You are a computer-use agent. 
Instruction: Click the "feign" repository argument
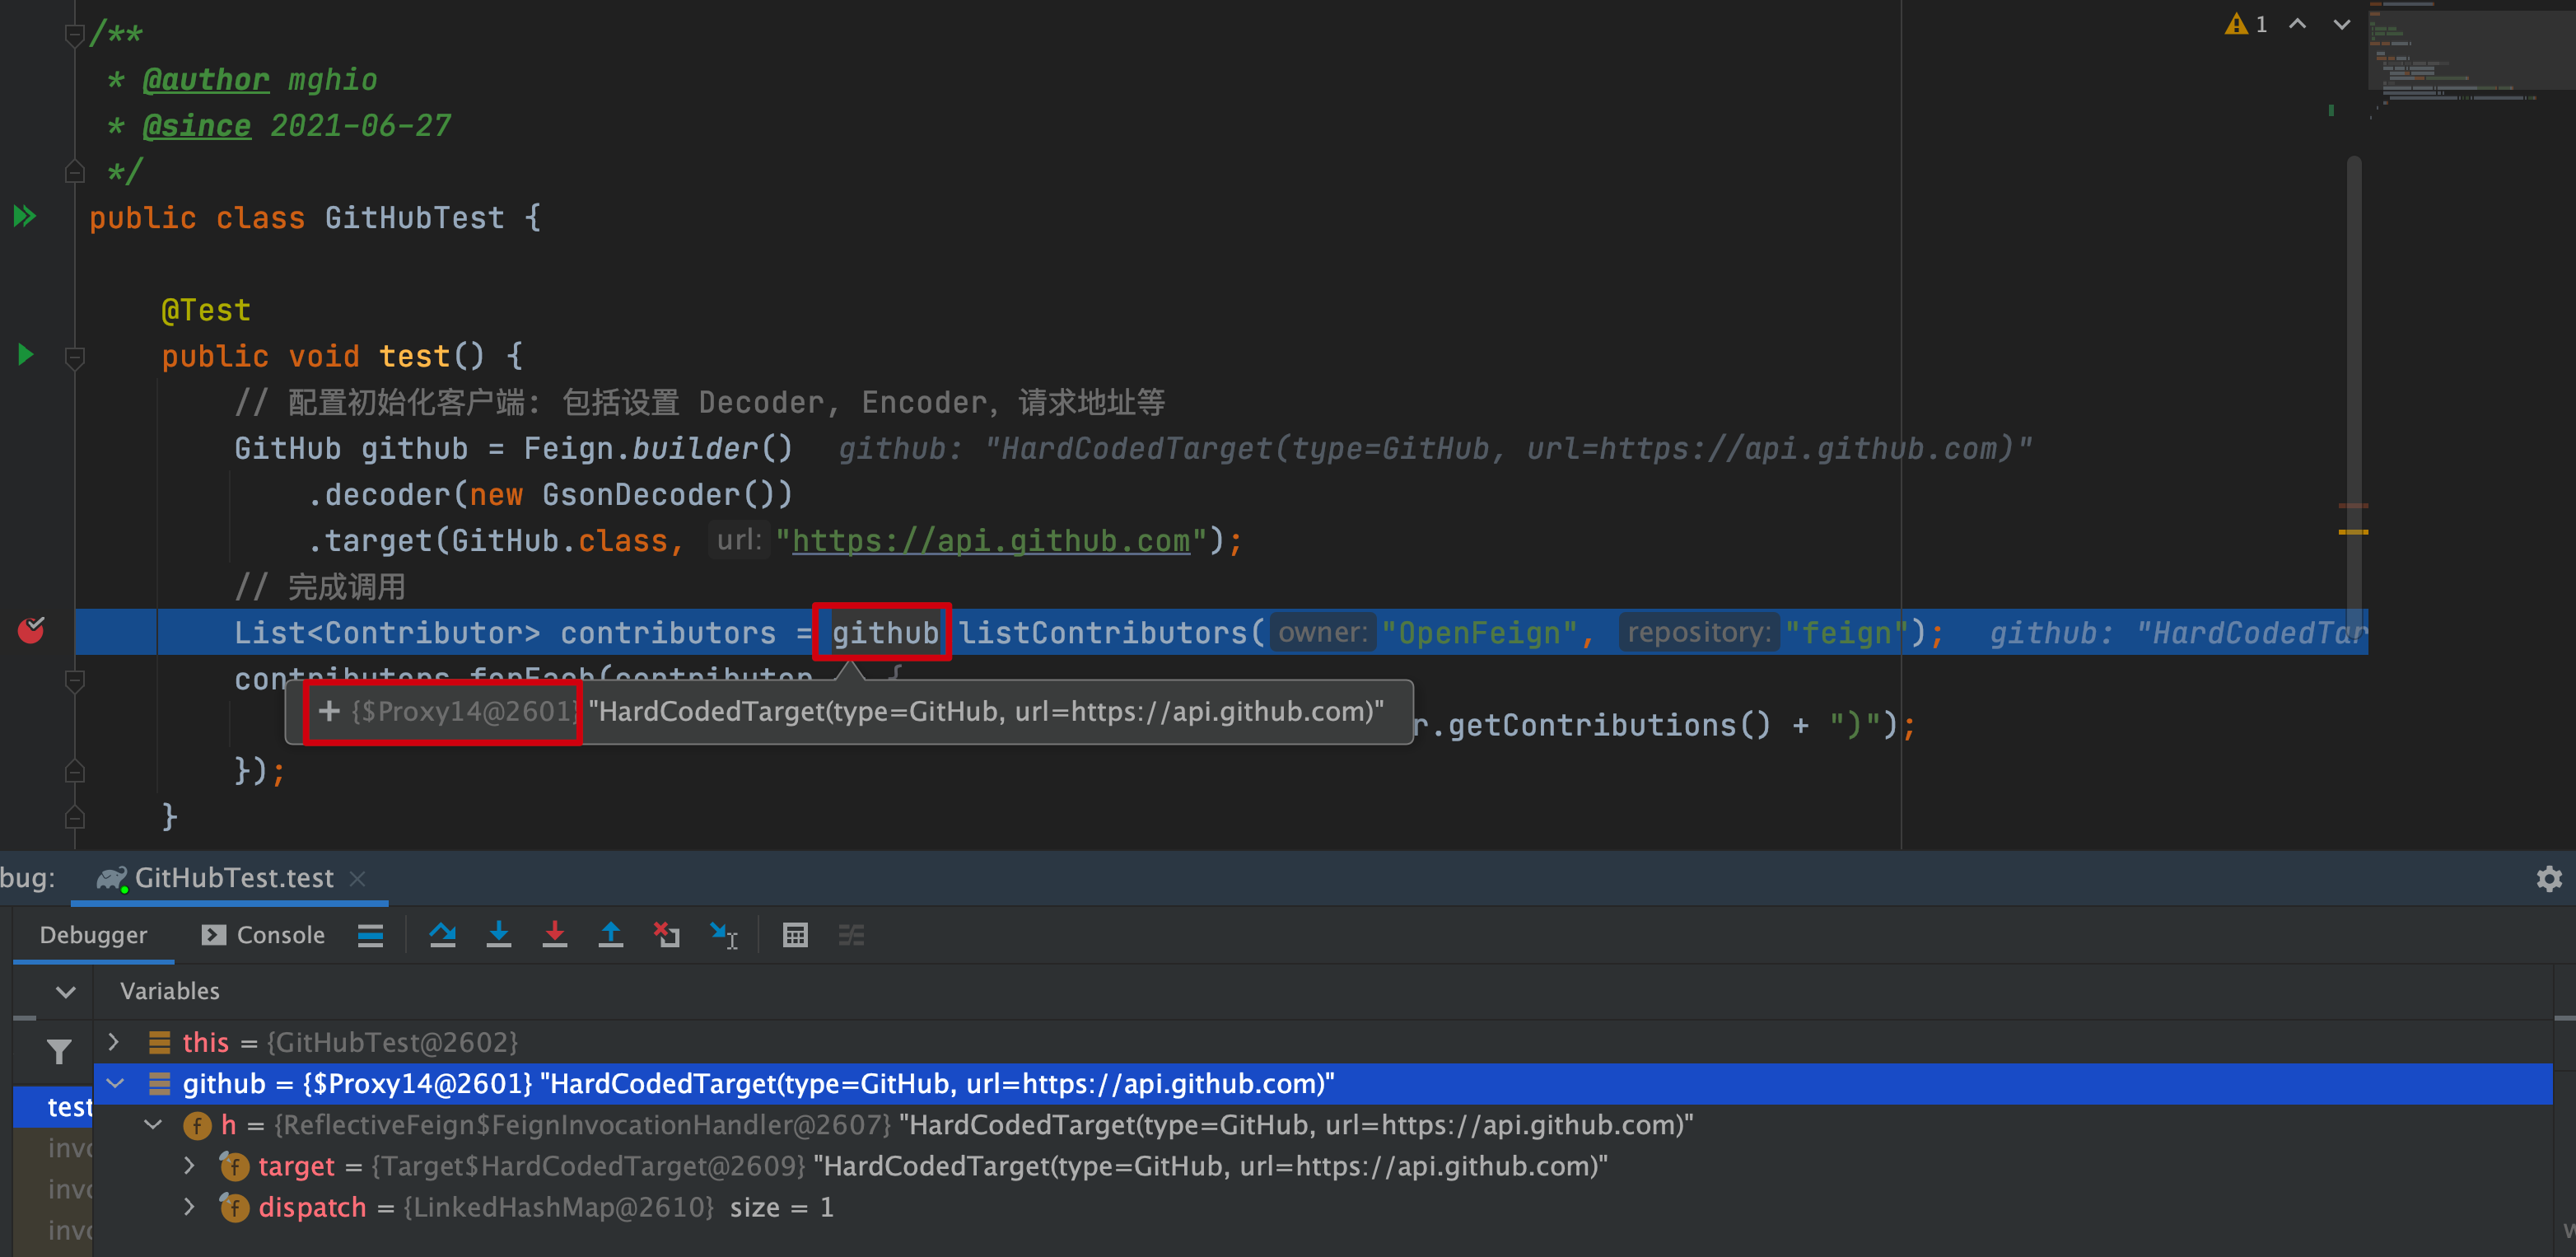[1847, 632]
